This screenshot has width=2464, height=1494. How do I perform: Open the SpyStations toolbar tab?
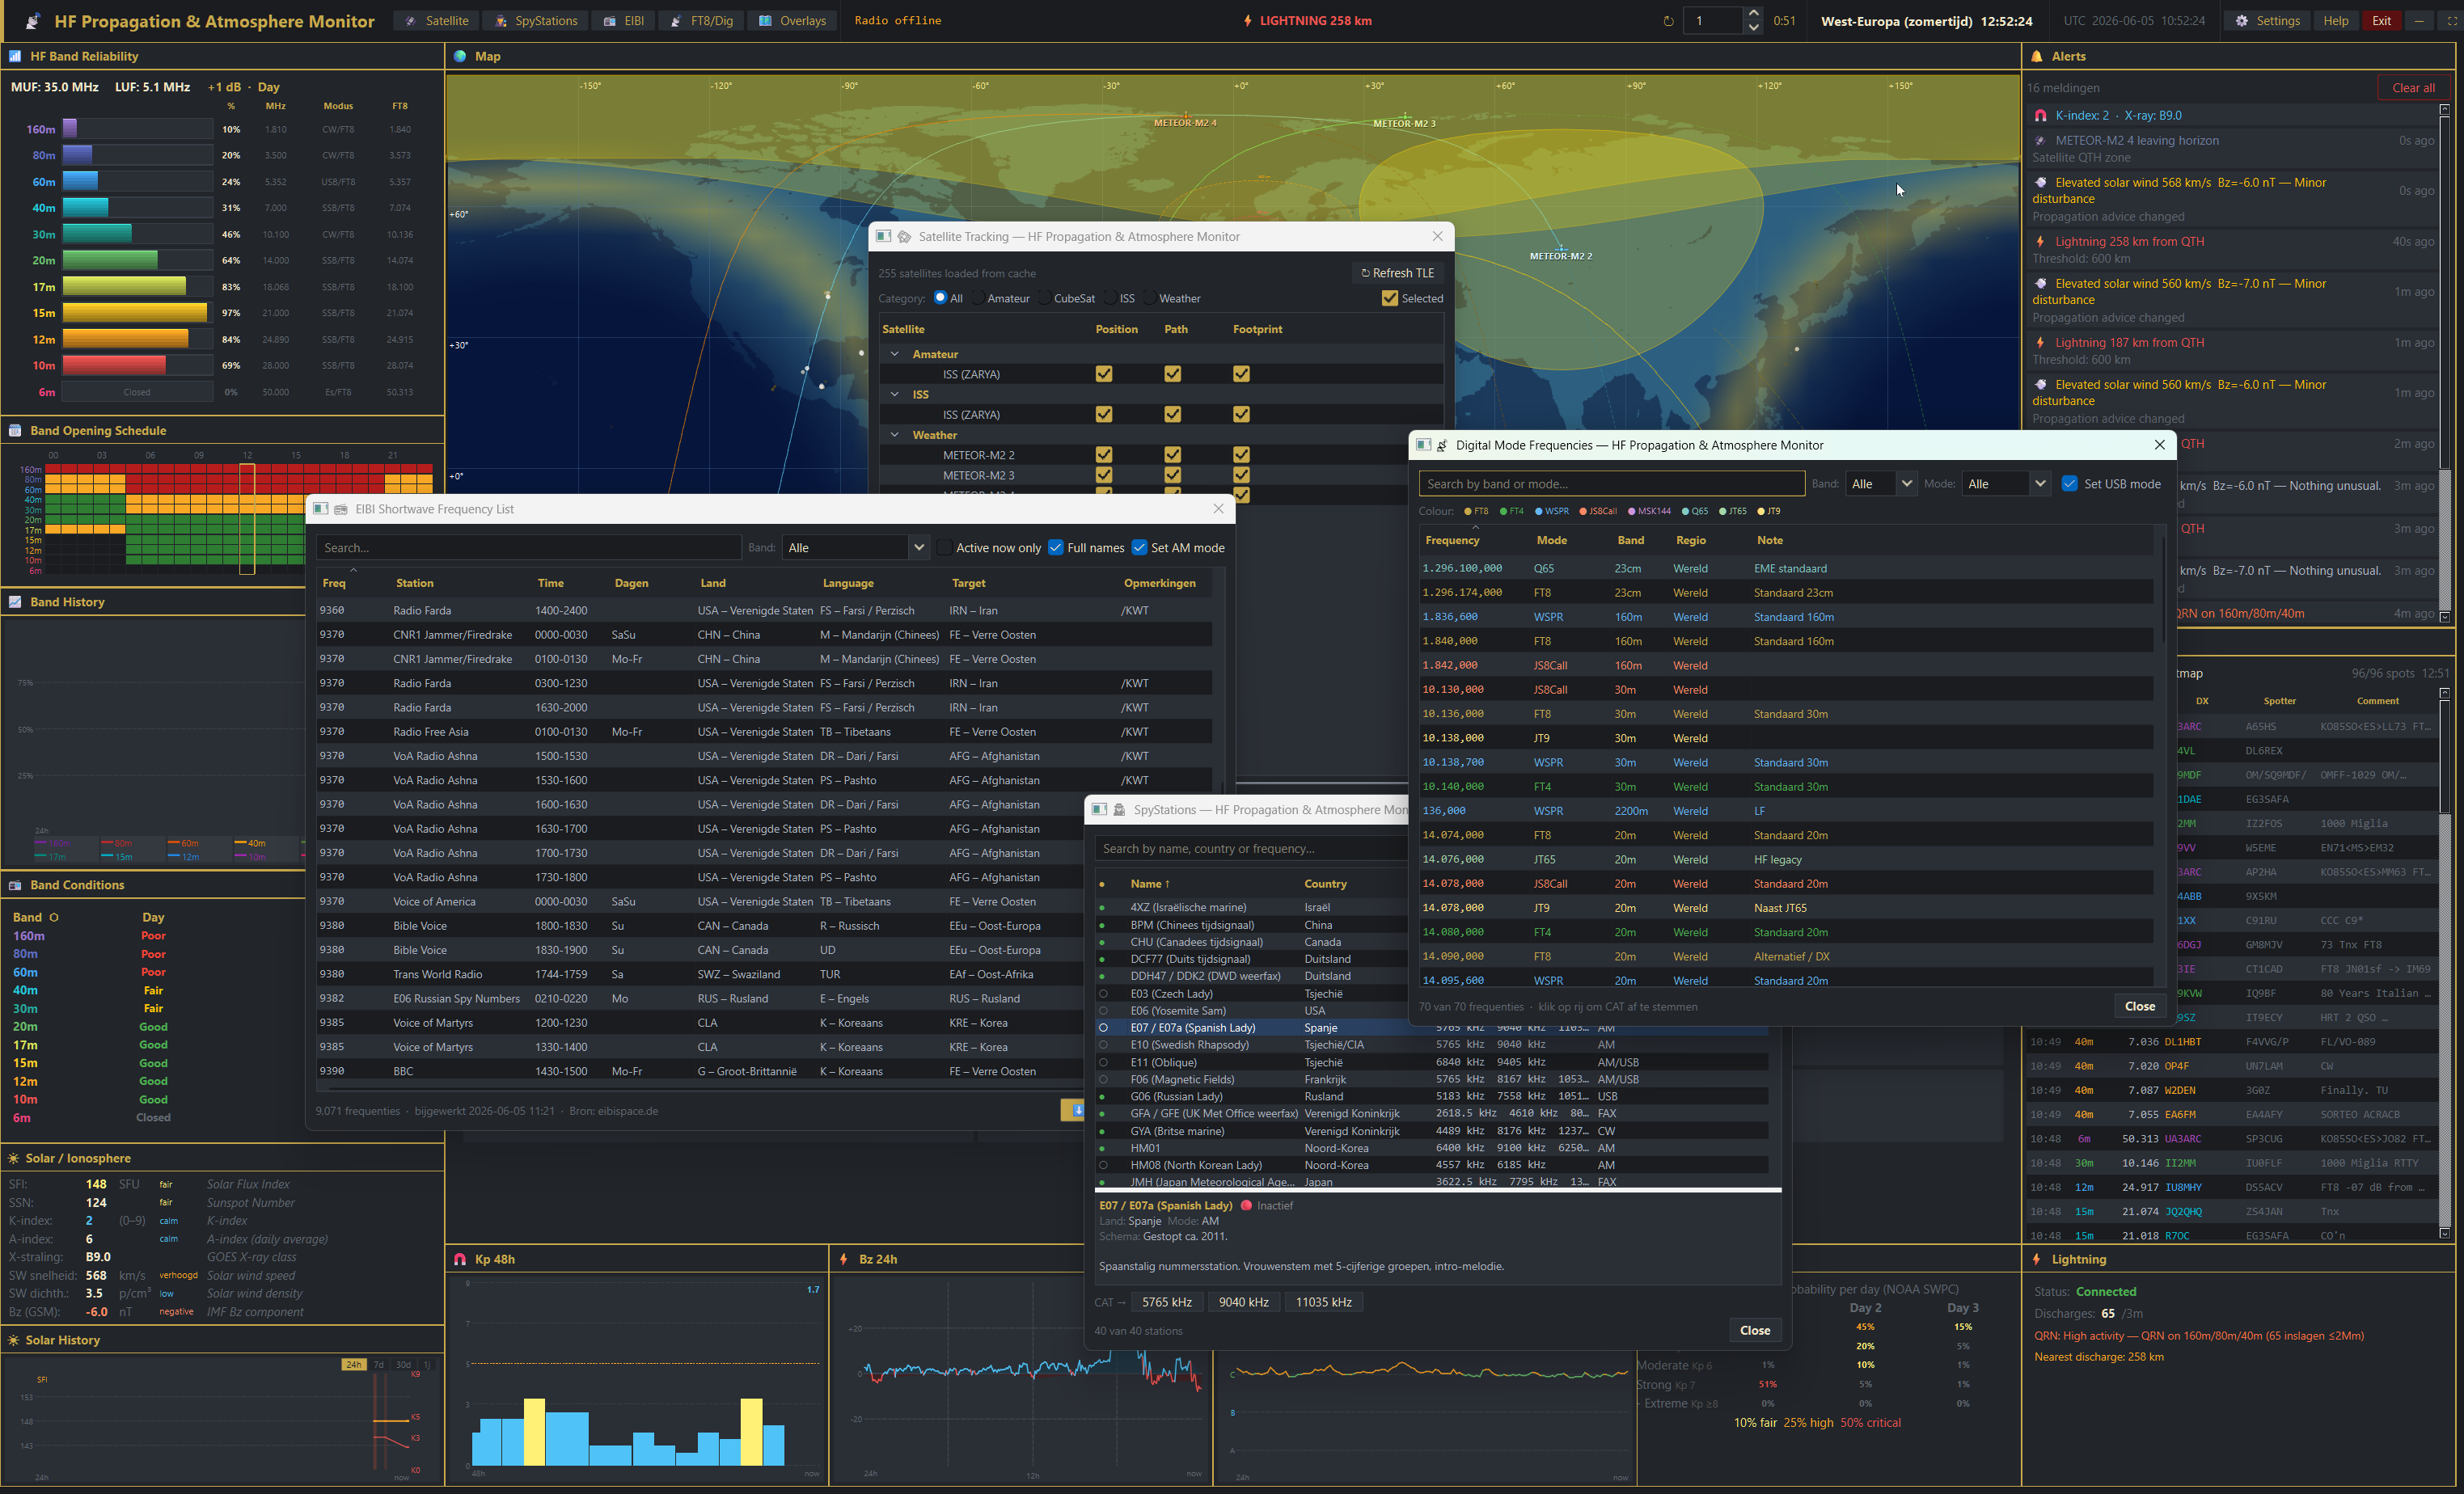coord(535,21)
